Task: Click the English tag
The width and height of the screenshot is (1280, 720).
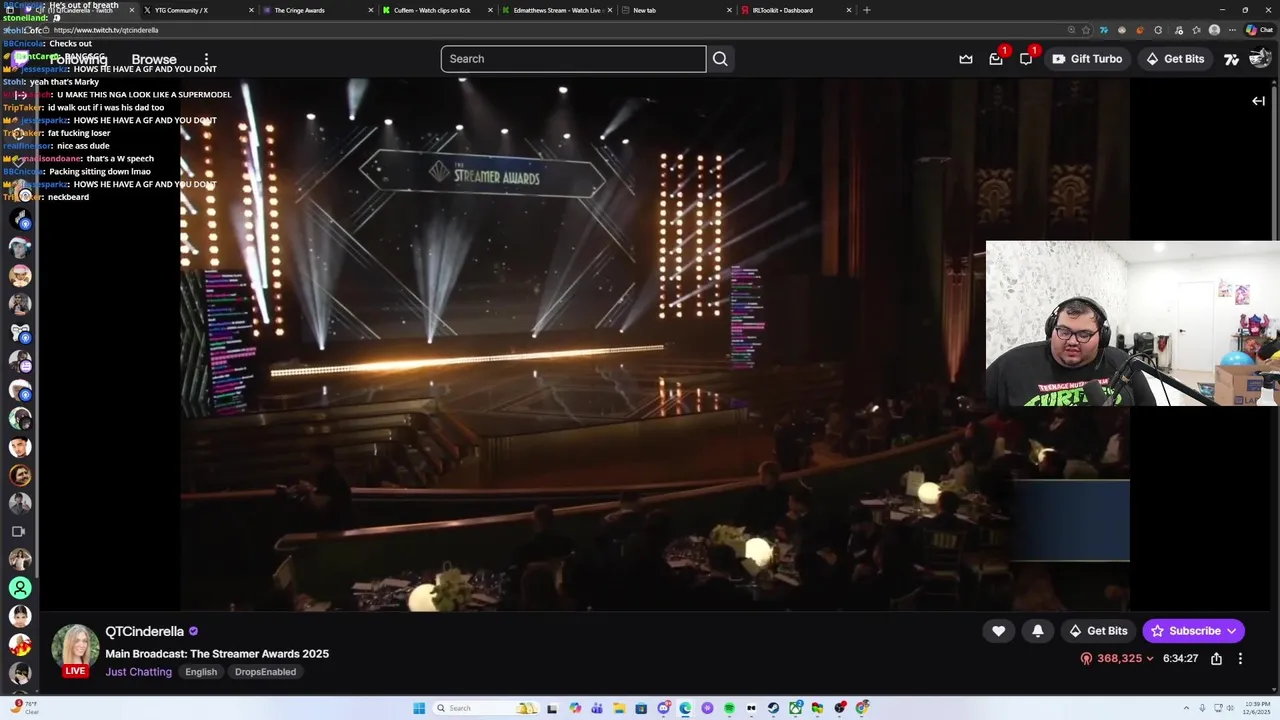Action: 201,672
